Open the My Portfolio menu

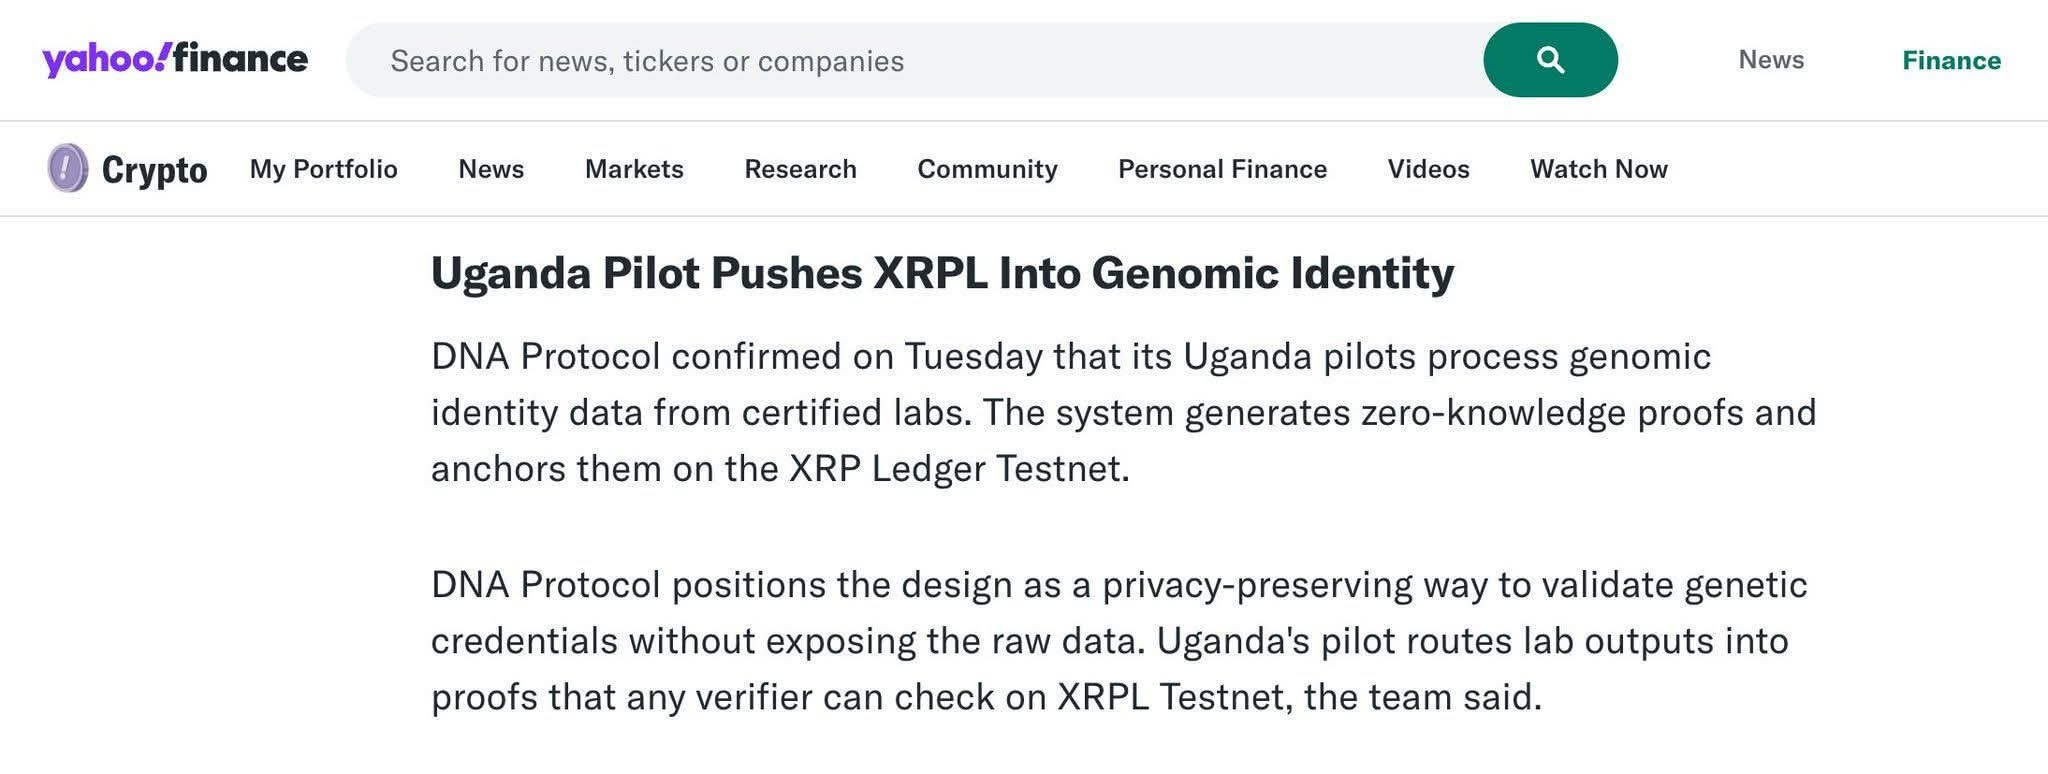(324, 169)
